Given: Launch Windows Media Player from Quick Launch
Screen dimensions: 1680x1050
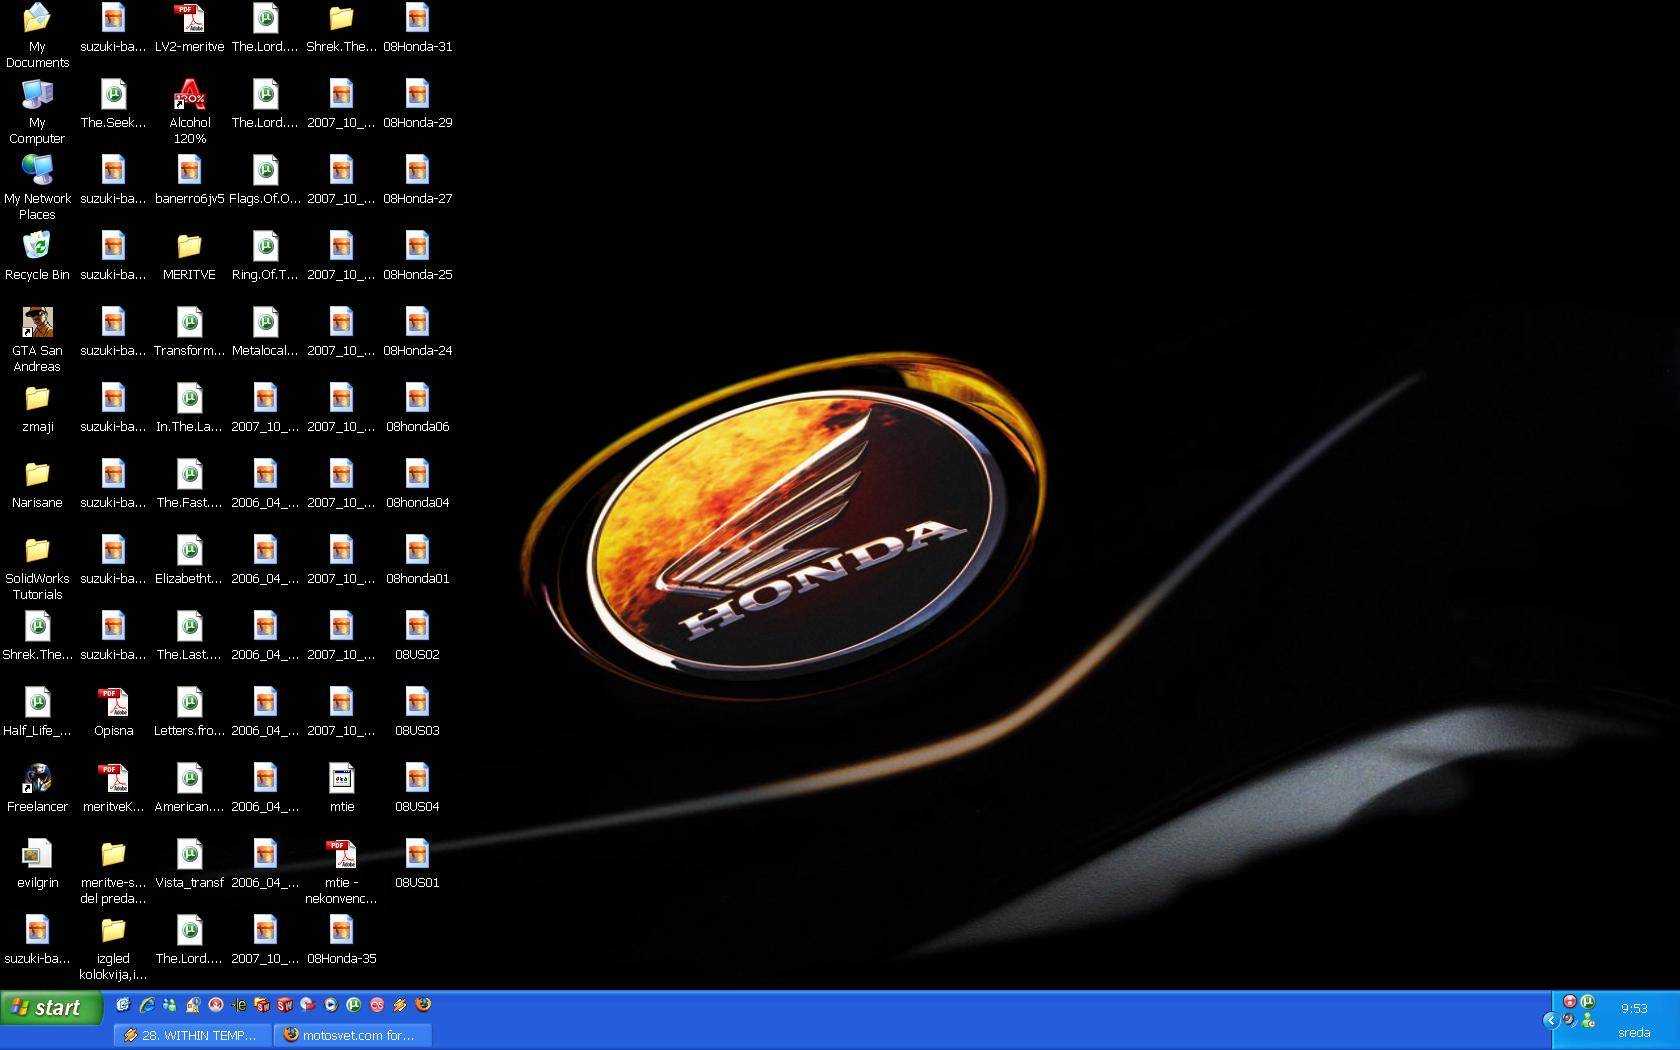Looking at the screenshot, I should [330, 1005].
